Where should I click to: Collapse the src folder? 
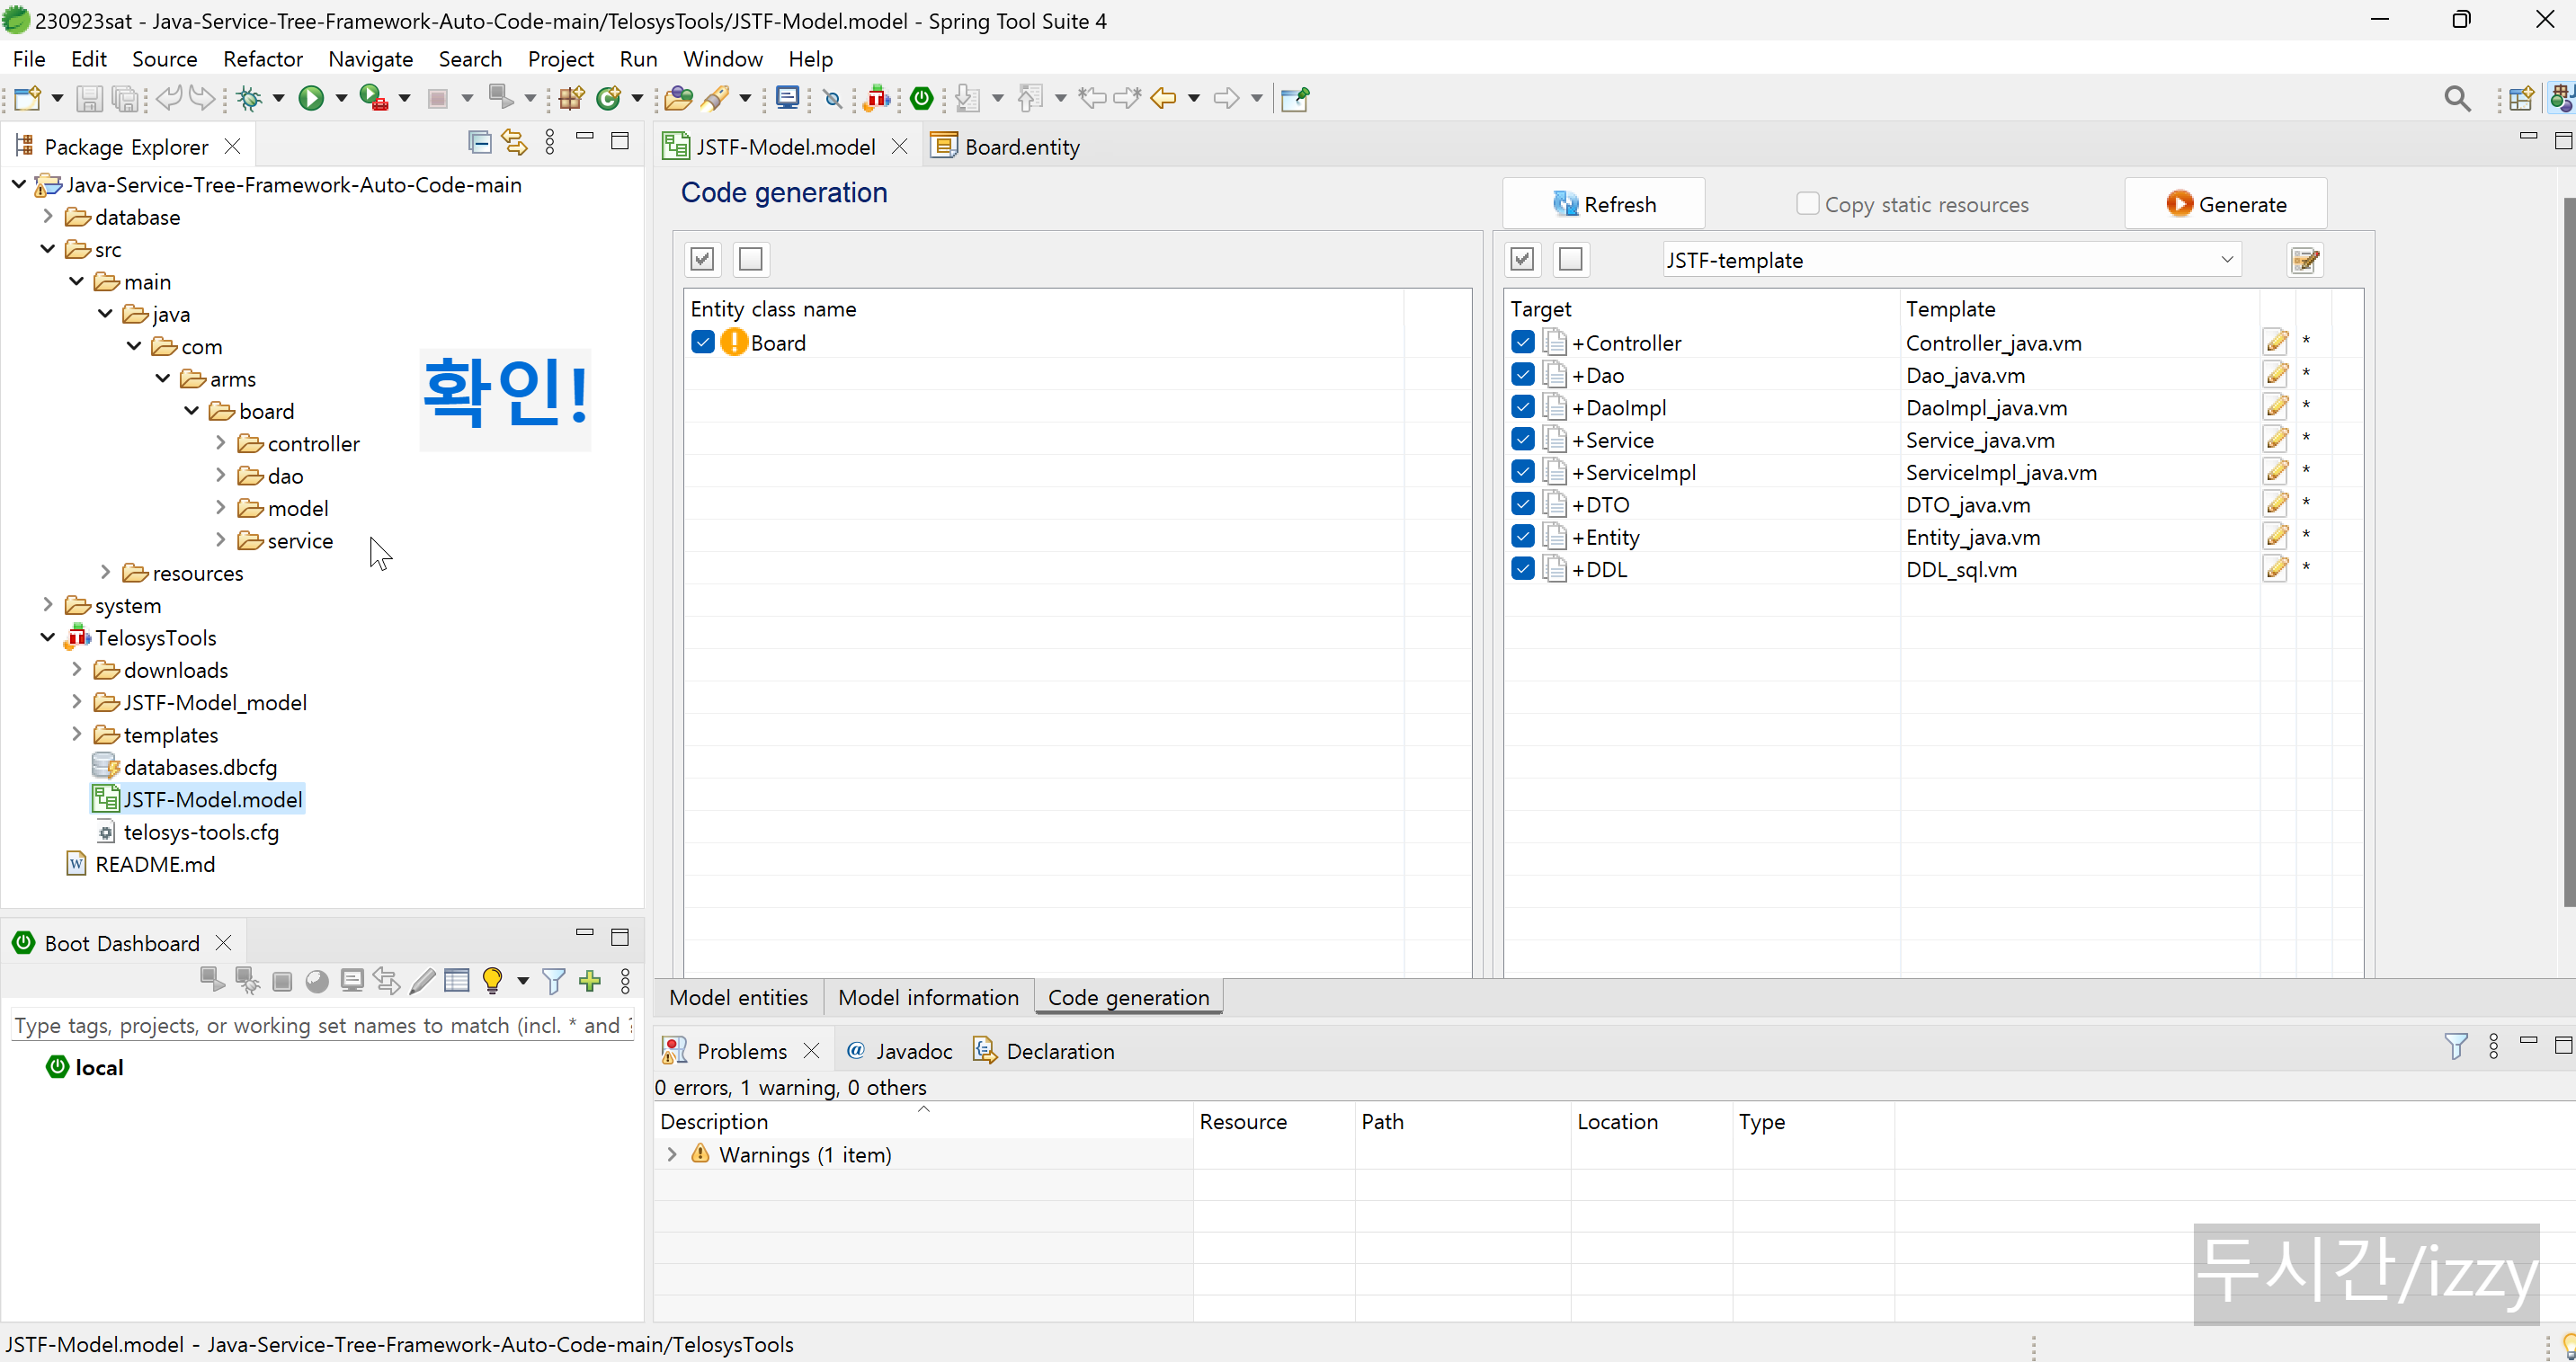[47, 248]
